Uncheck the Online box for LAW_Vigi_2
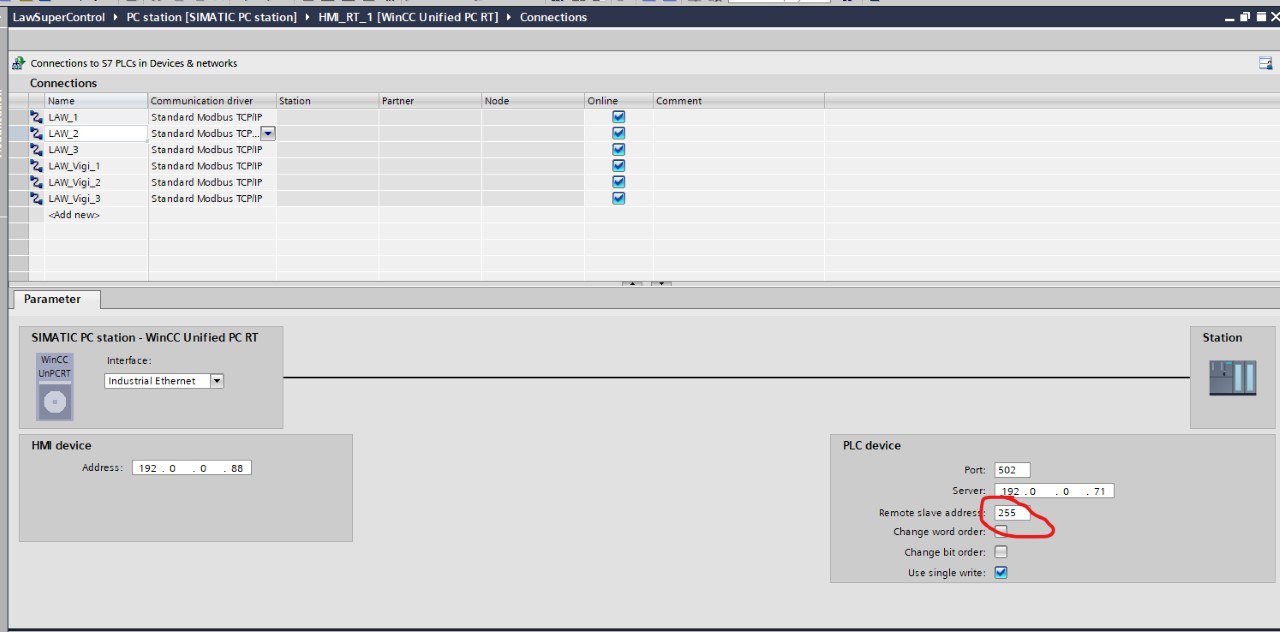This screenshot has width=1280, height=632. (618, 181)
